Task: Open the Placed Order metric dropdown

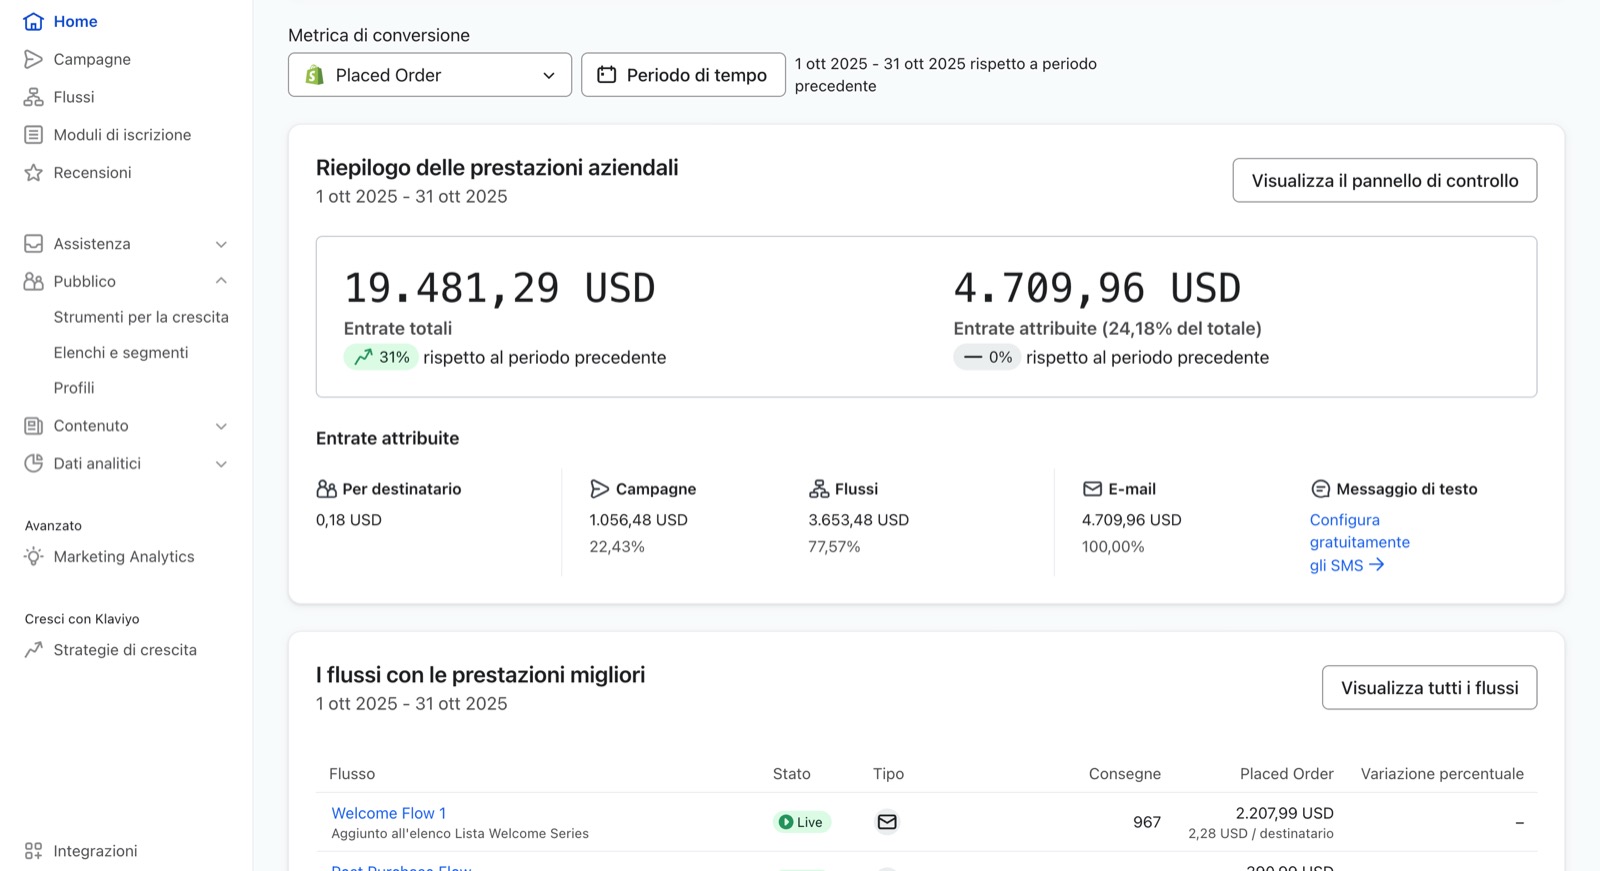Action: (430, 75)
